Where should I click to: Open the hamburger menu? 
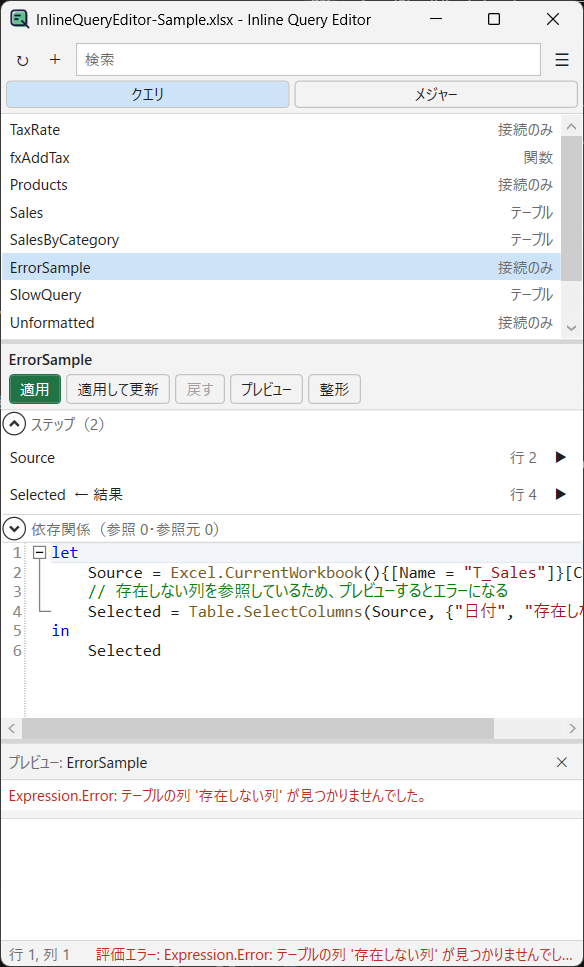(x=562, y=60)
